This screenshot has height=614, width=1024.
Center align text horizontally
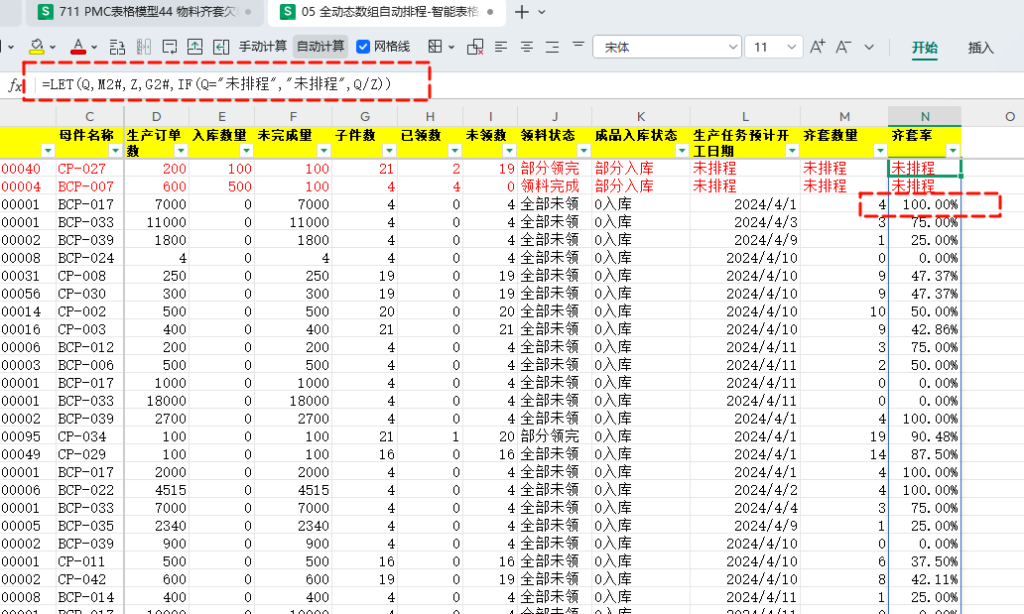pos(526,46)
